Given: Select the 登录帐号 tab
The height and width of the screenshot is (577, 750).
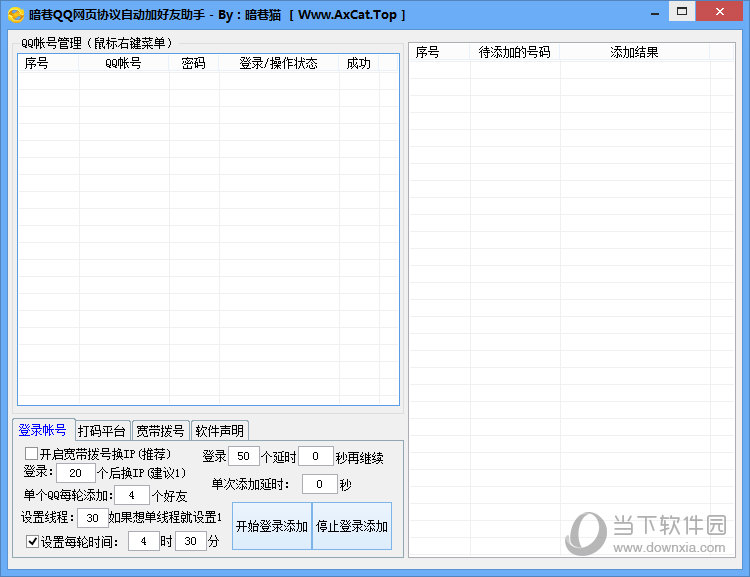Looking at the screenshot, I should 43,430.
